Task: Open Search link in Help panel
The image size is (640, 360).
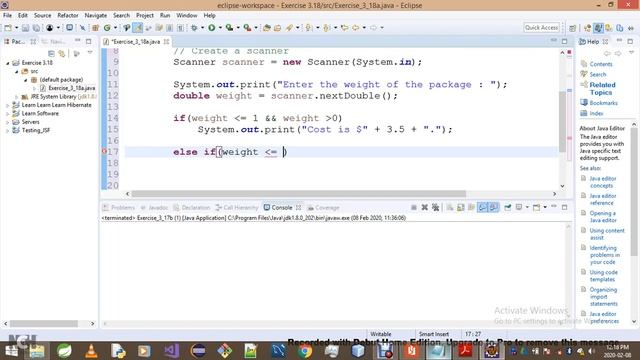Action: (598, 74)
